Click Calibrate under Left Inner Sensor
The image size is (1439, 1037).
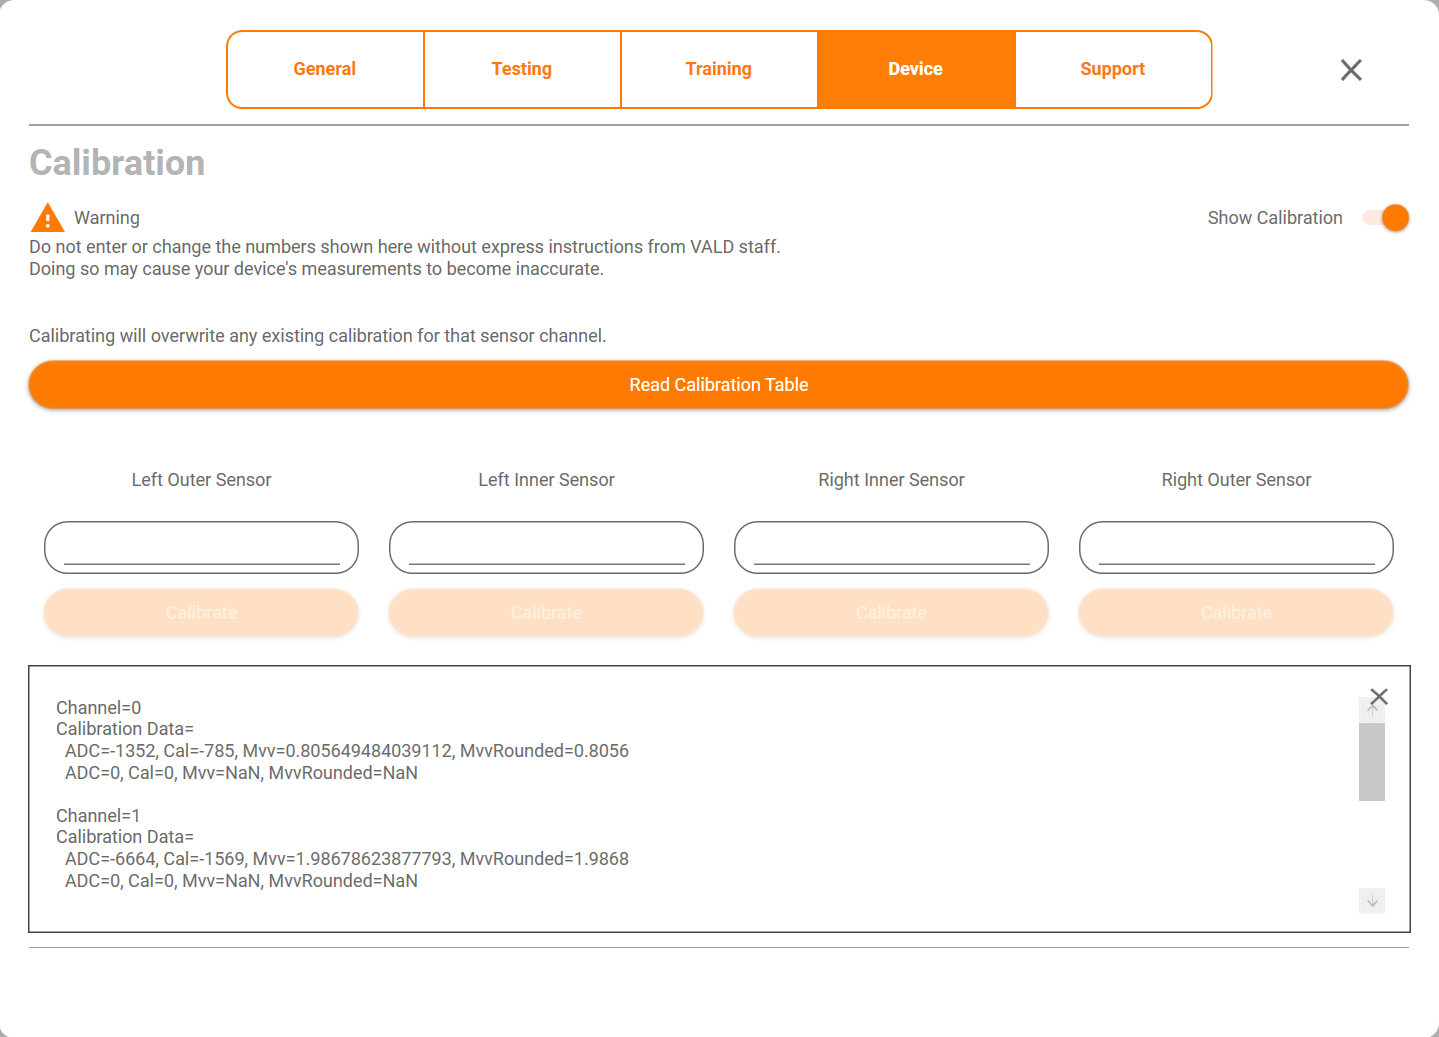[x=546, y=613]
